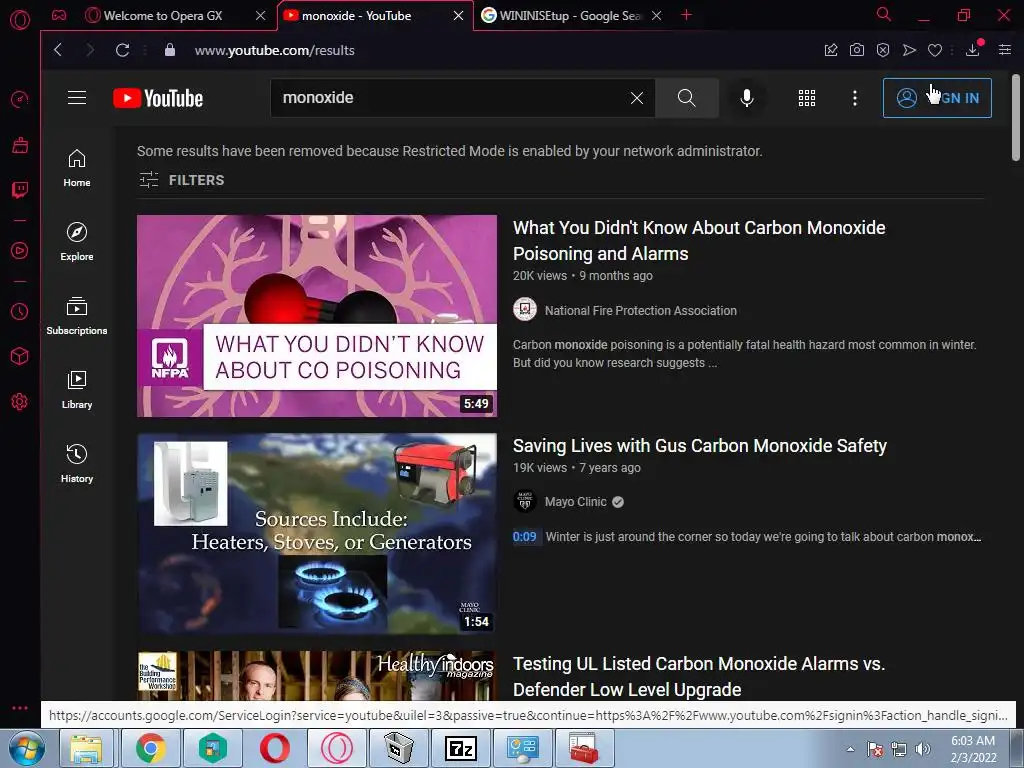Go to Home in YouTube sidebar
The image size is (1024, 768).
click(x=77, y=168)
